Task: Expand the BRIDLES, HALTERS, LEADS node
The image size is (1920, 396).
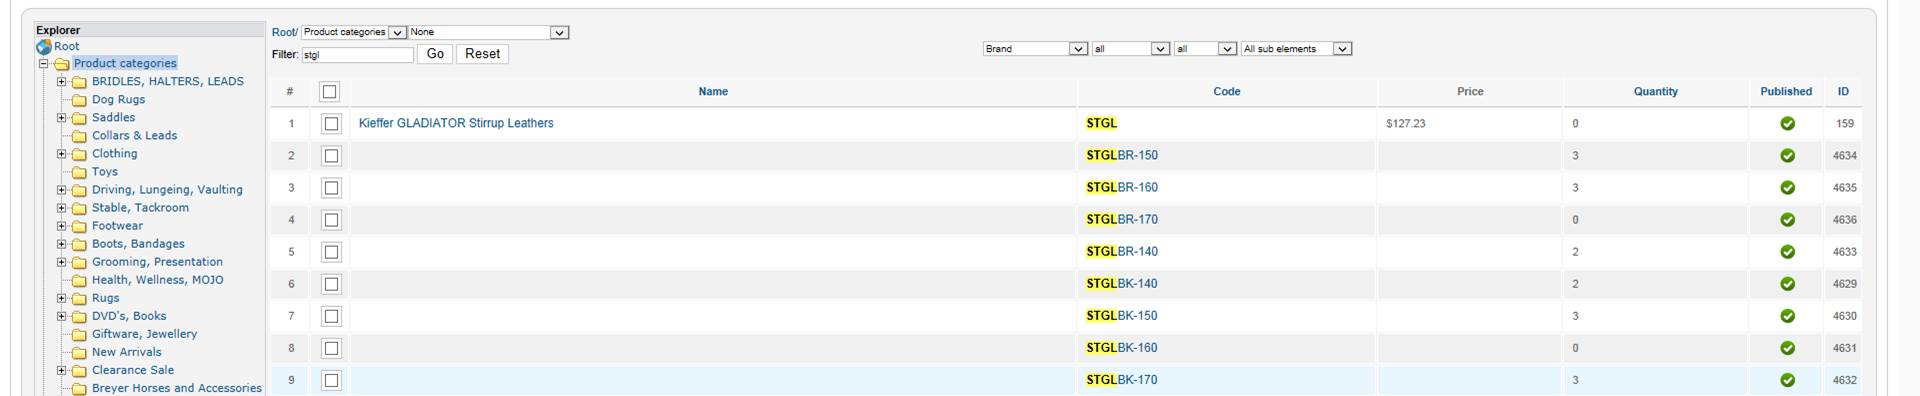Action: [62, 82]
